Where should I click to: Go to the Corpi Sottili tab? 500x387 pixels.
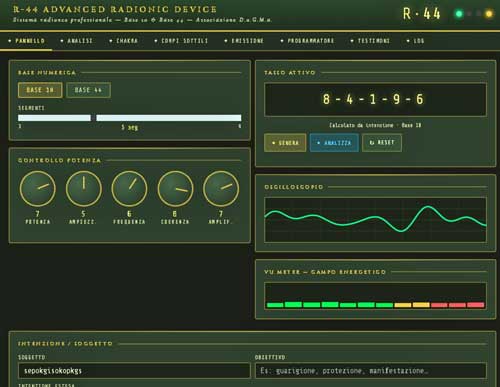pos(181,41)
